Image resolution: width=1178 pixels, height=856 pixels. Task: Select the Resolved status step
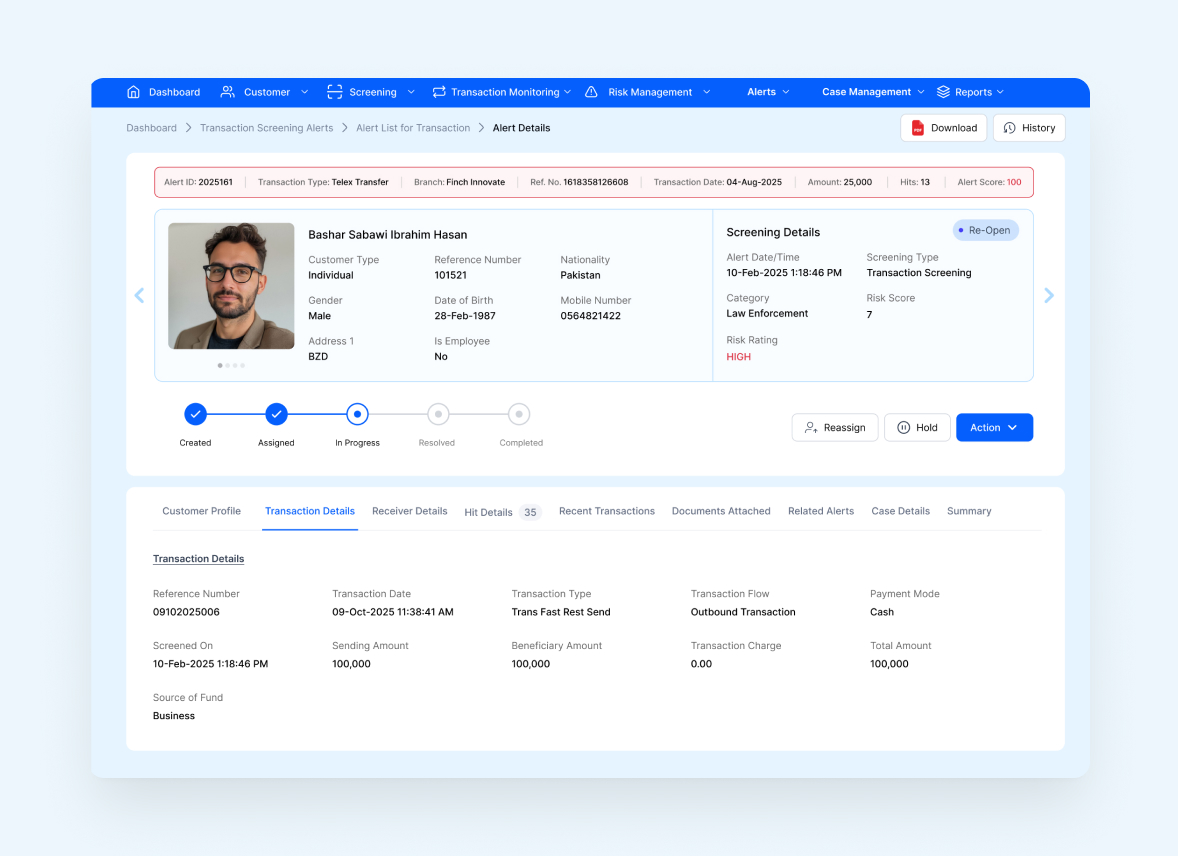tap(437, 414)
